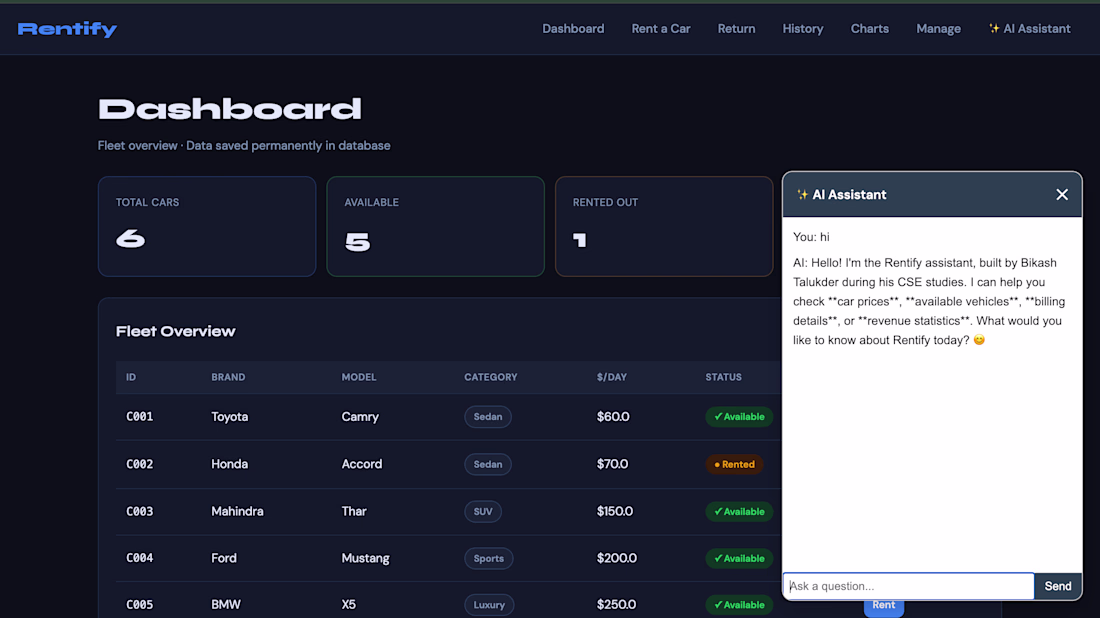This screenshot has height=618, width=1100.
Task: Click the $200.0 price cell
Action: pyautogui.click(x=617, y=558)
